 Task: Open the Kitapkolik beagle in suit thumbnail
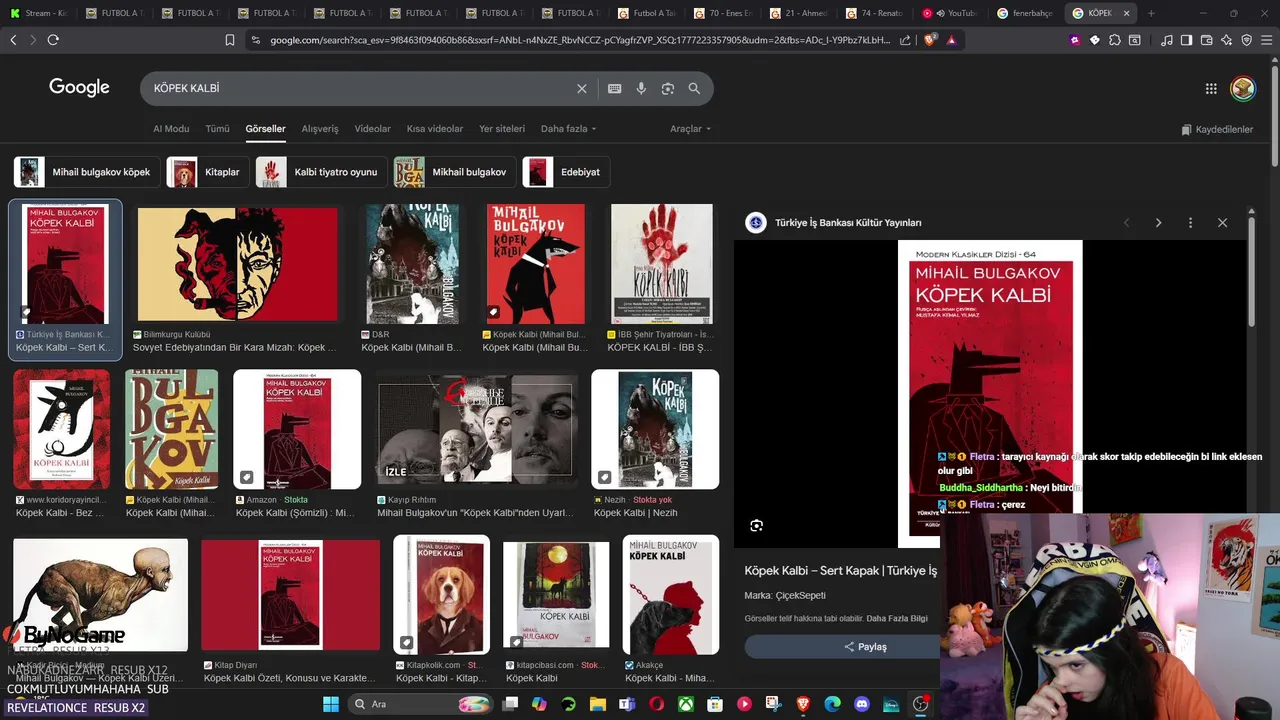click(441, 595)
